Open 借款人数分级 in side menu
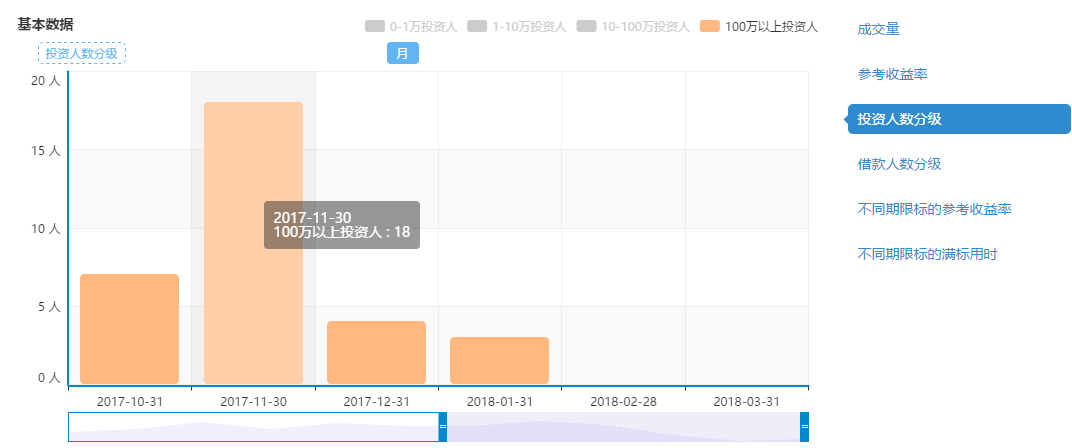Viewport: 1072px width, 448px height. pos(899,164)
